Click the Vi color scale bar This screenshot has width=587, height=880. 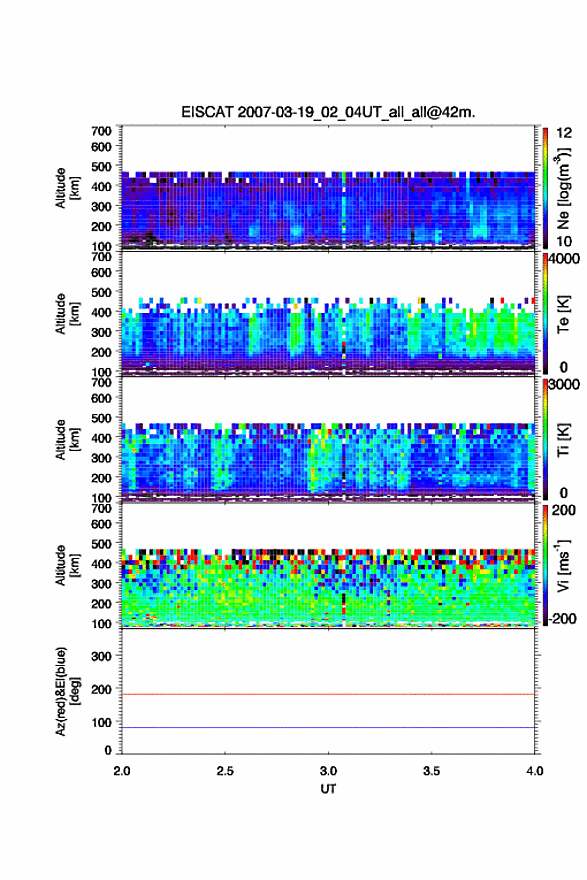545,565
